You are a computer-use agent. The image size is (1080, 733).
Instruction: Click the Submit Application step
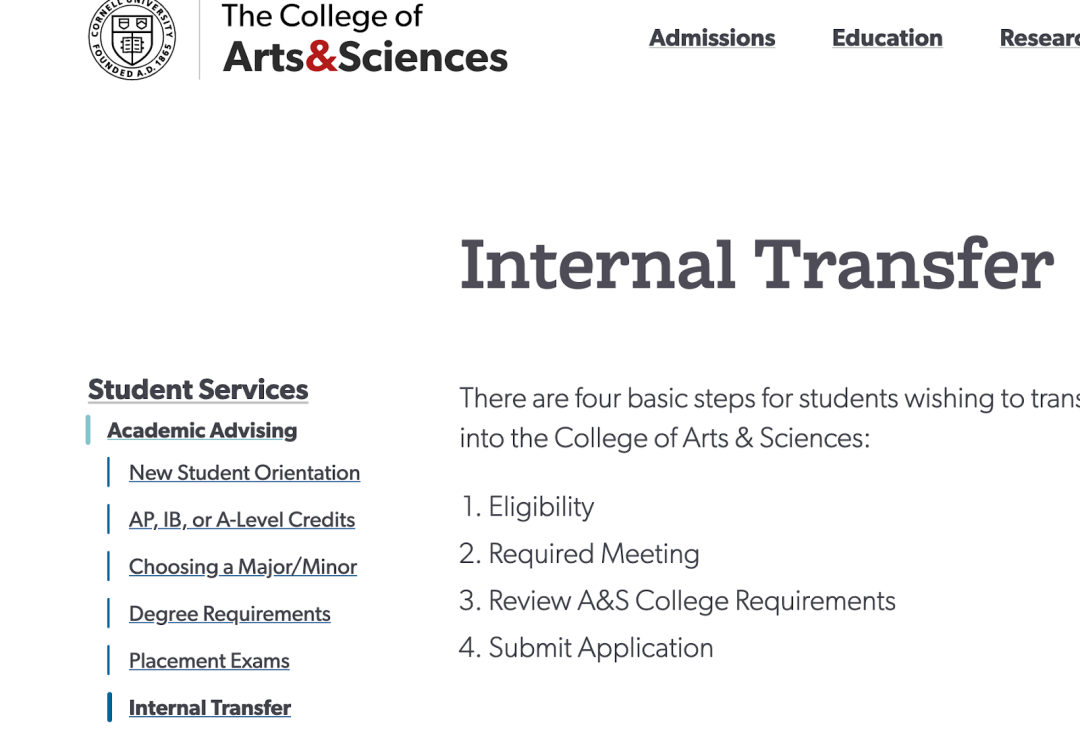tap(600, 648)
